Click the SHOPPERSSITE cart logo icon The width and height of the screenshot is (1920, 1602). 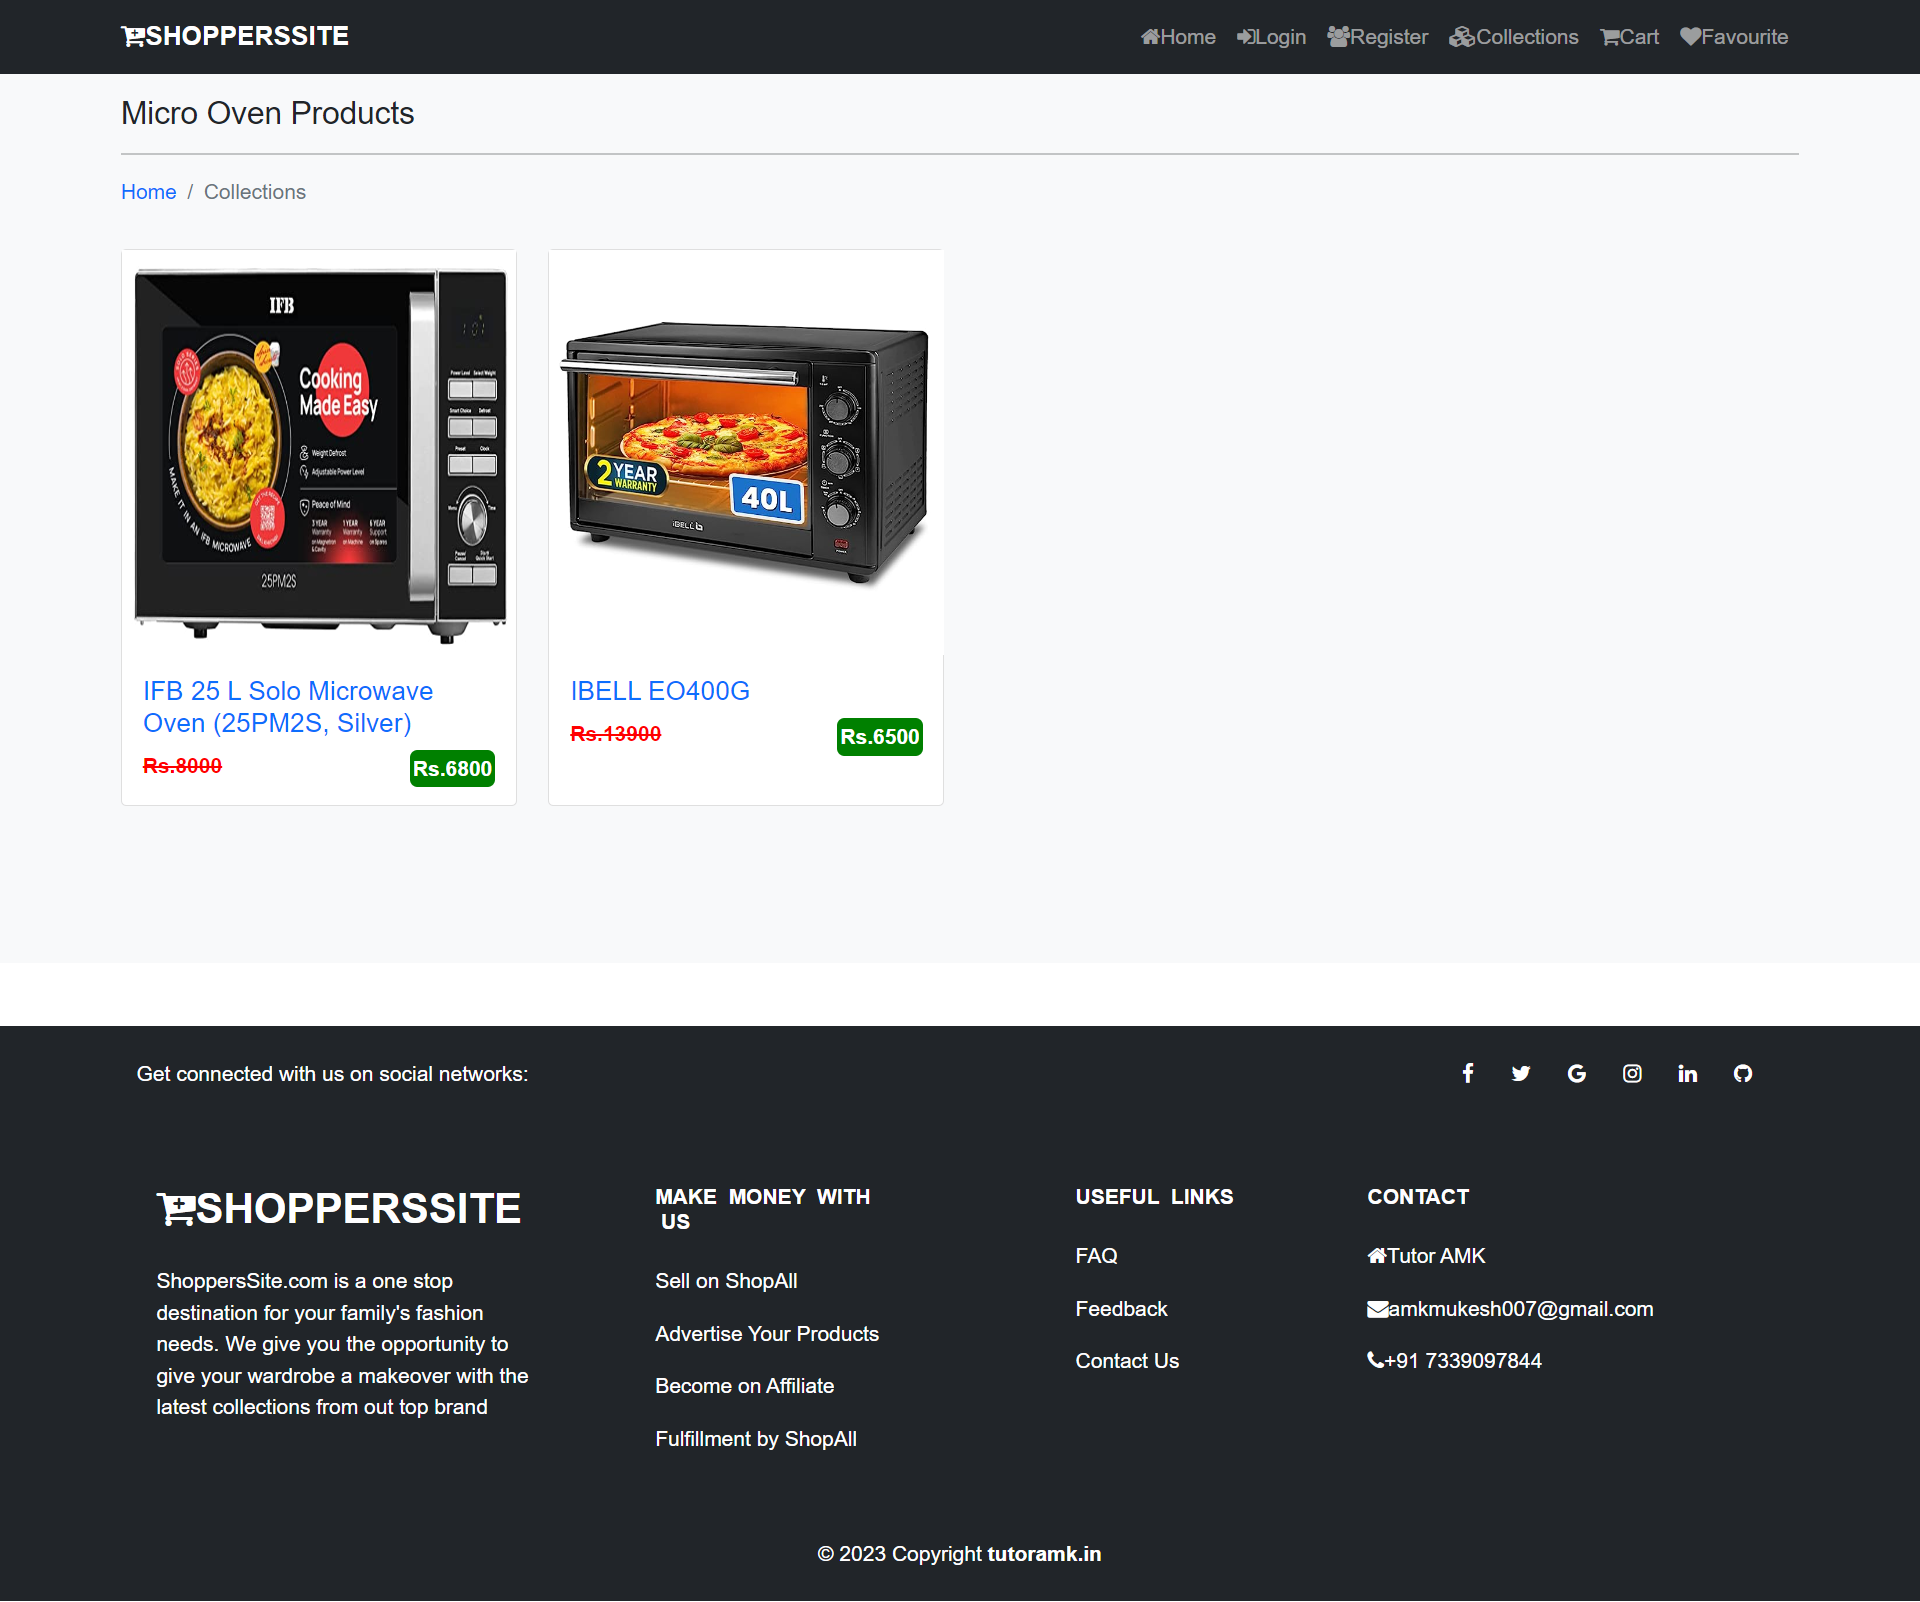pyautogui.click(x=132, y=36)
